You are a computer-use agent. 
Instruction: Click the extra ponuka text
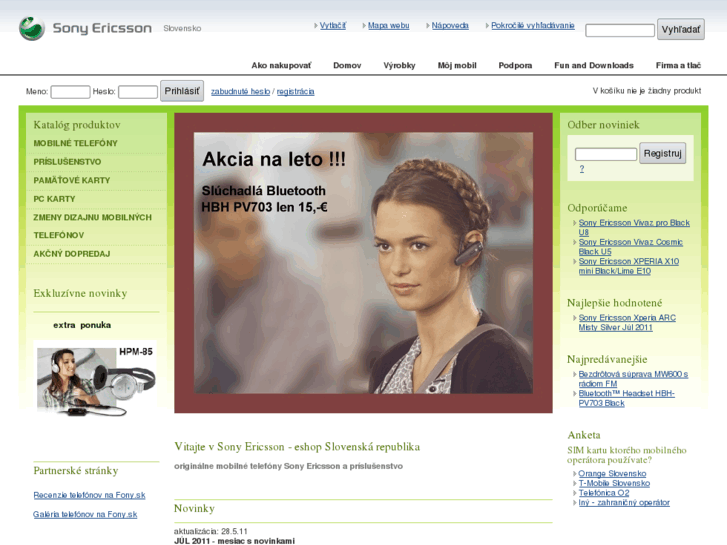coord(82,325)
